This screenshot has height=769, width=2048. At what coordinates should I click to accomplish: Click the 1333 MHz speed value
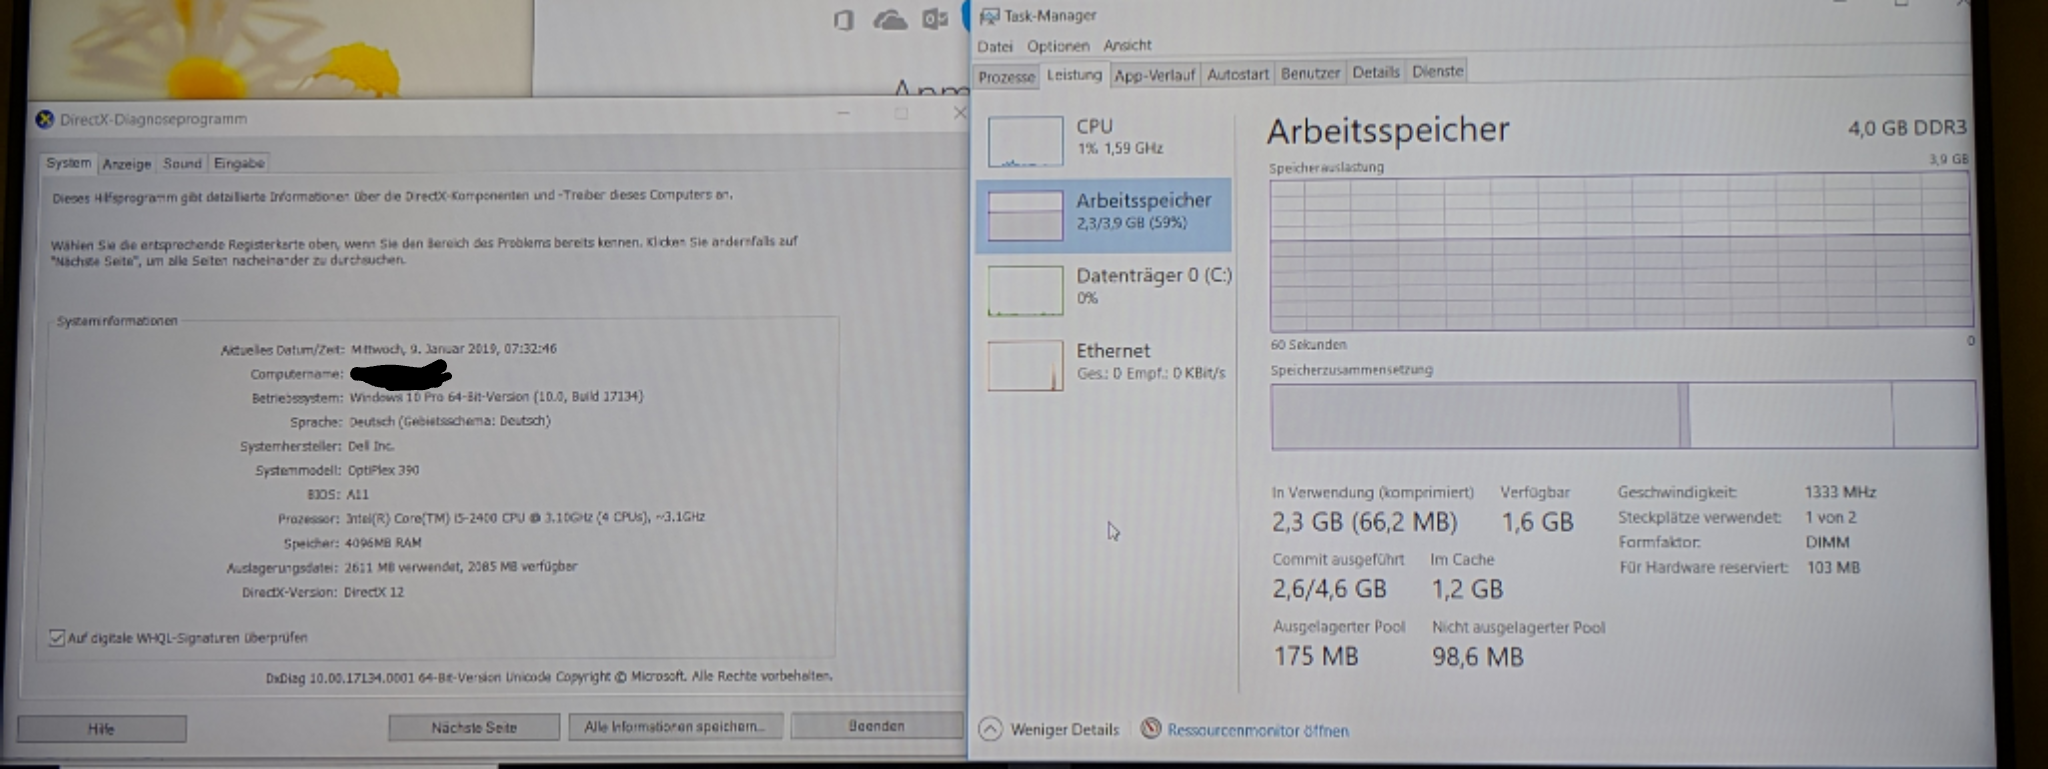coord(1840,492)
